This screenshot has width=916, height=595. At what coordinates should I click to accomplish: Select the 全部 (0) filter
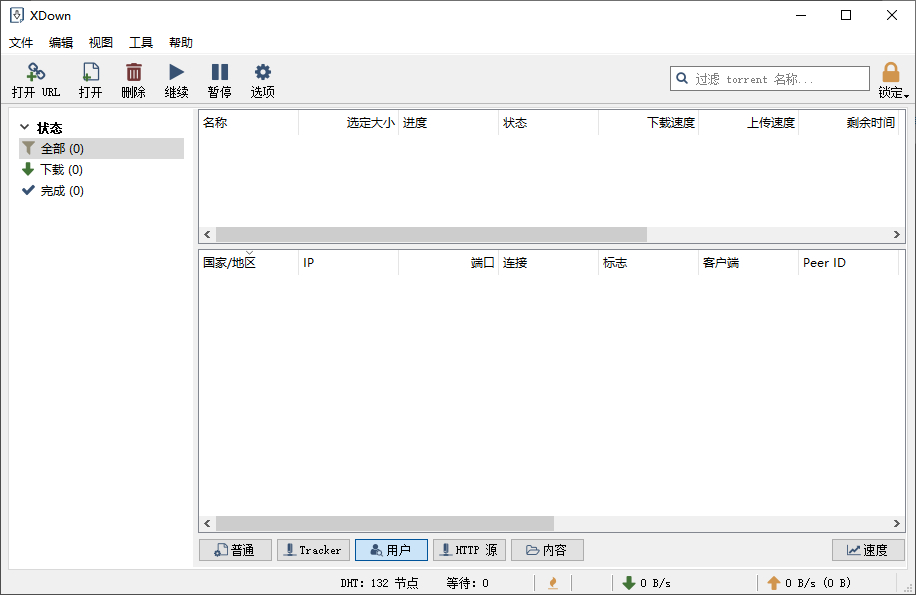click(102, 148)
